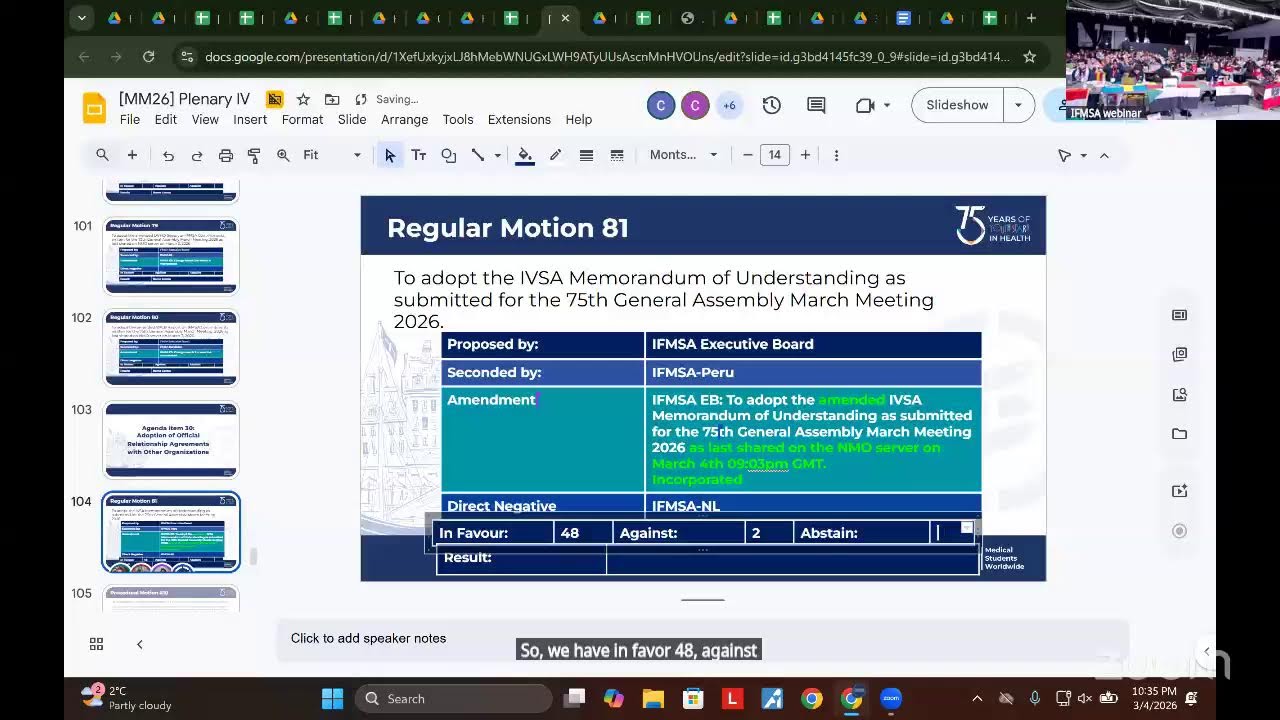Viewport: 1280px width, 720px height.
Task: Start a Meet call camera icon
Action: tap(865, 105)
